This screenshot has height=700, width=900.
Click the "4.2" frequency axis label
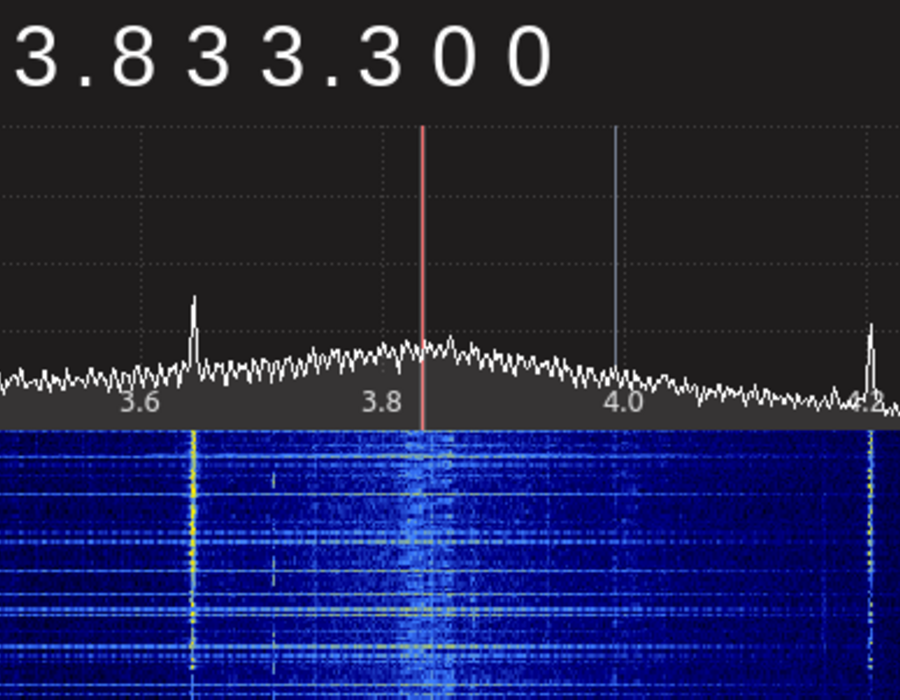click(867, 402)
